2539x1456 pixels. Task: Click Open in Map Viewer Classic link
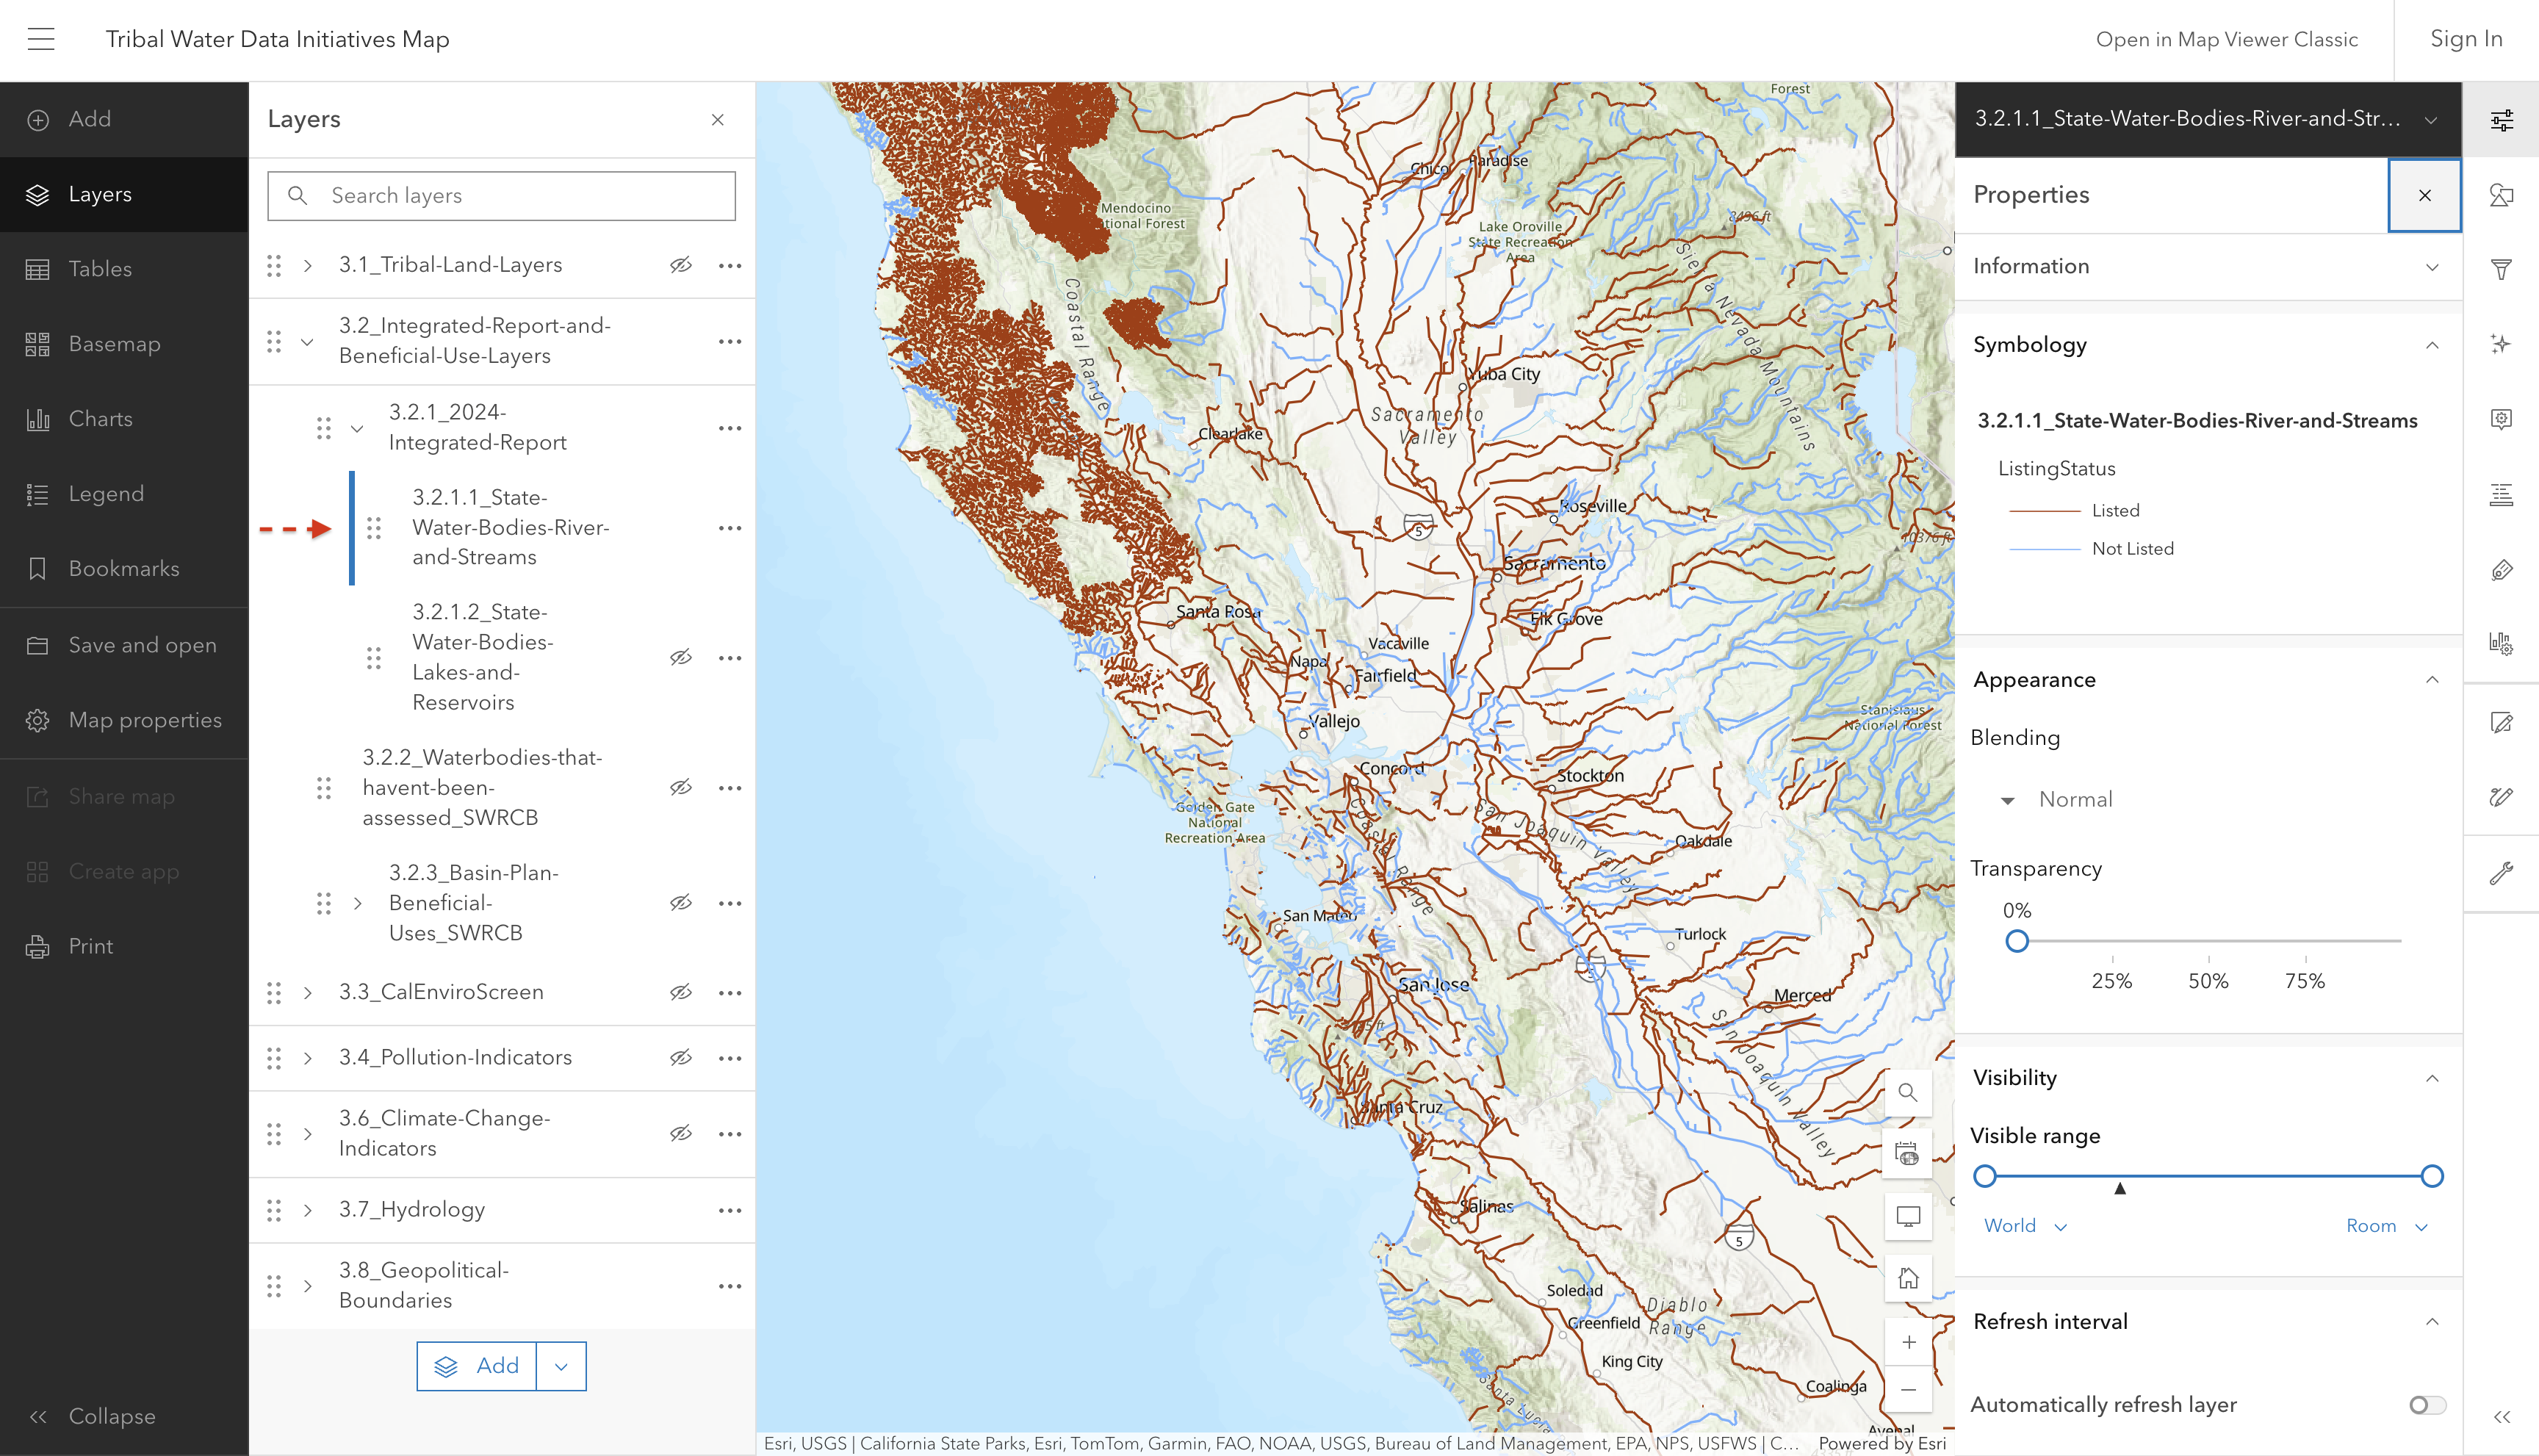click(x=2226, y=39)
